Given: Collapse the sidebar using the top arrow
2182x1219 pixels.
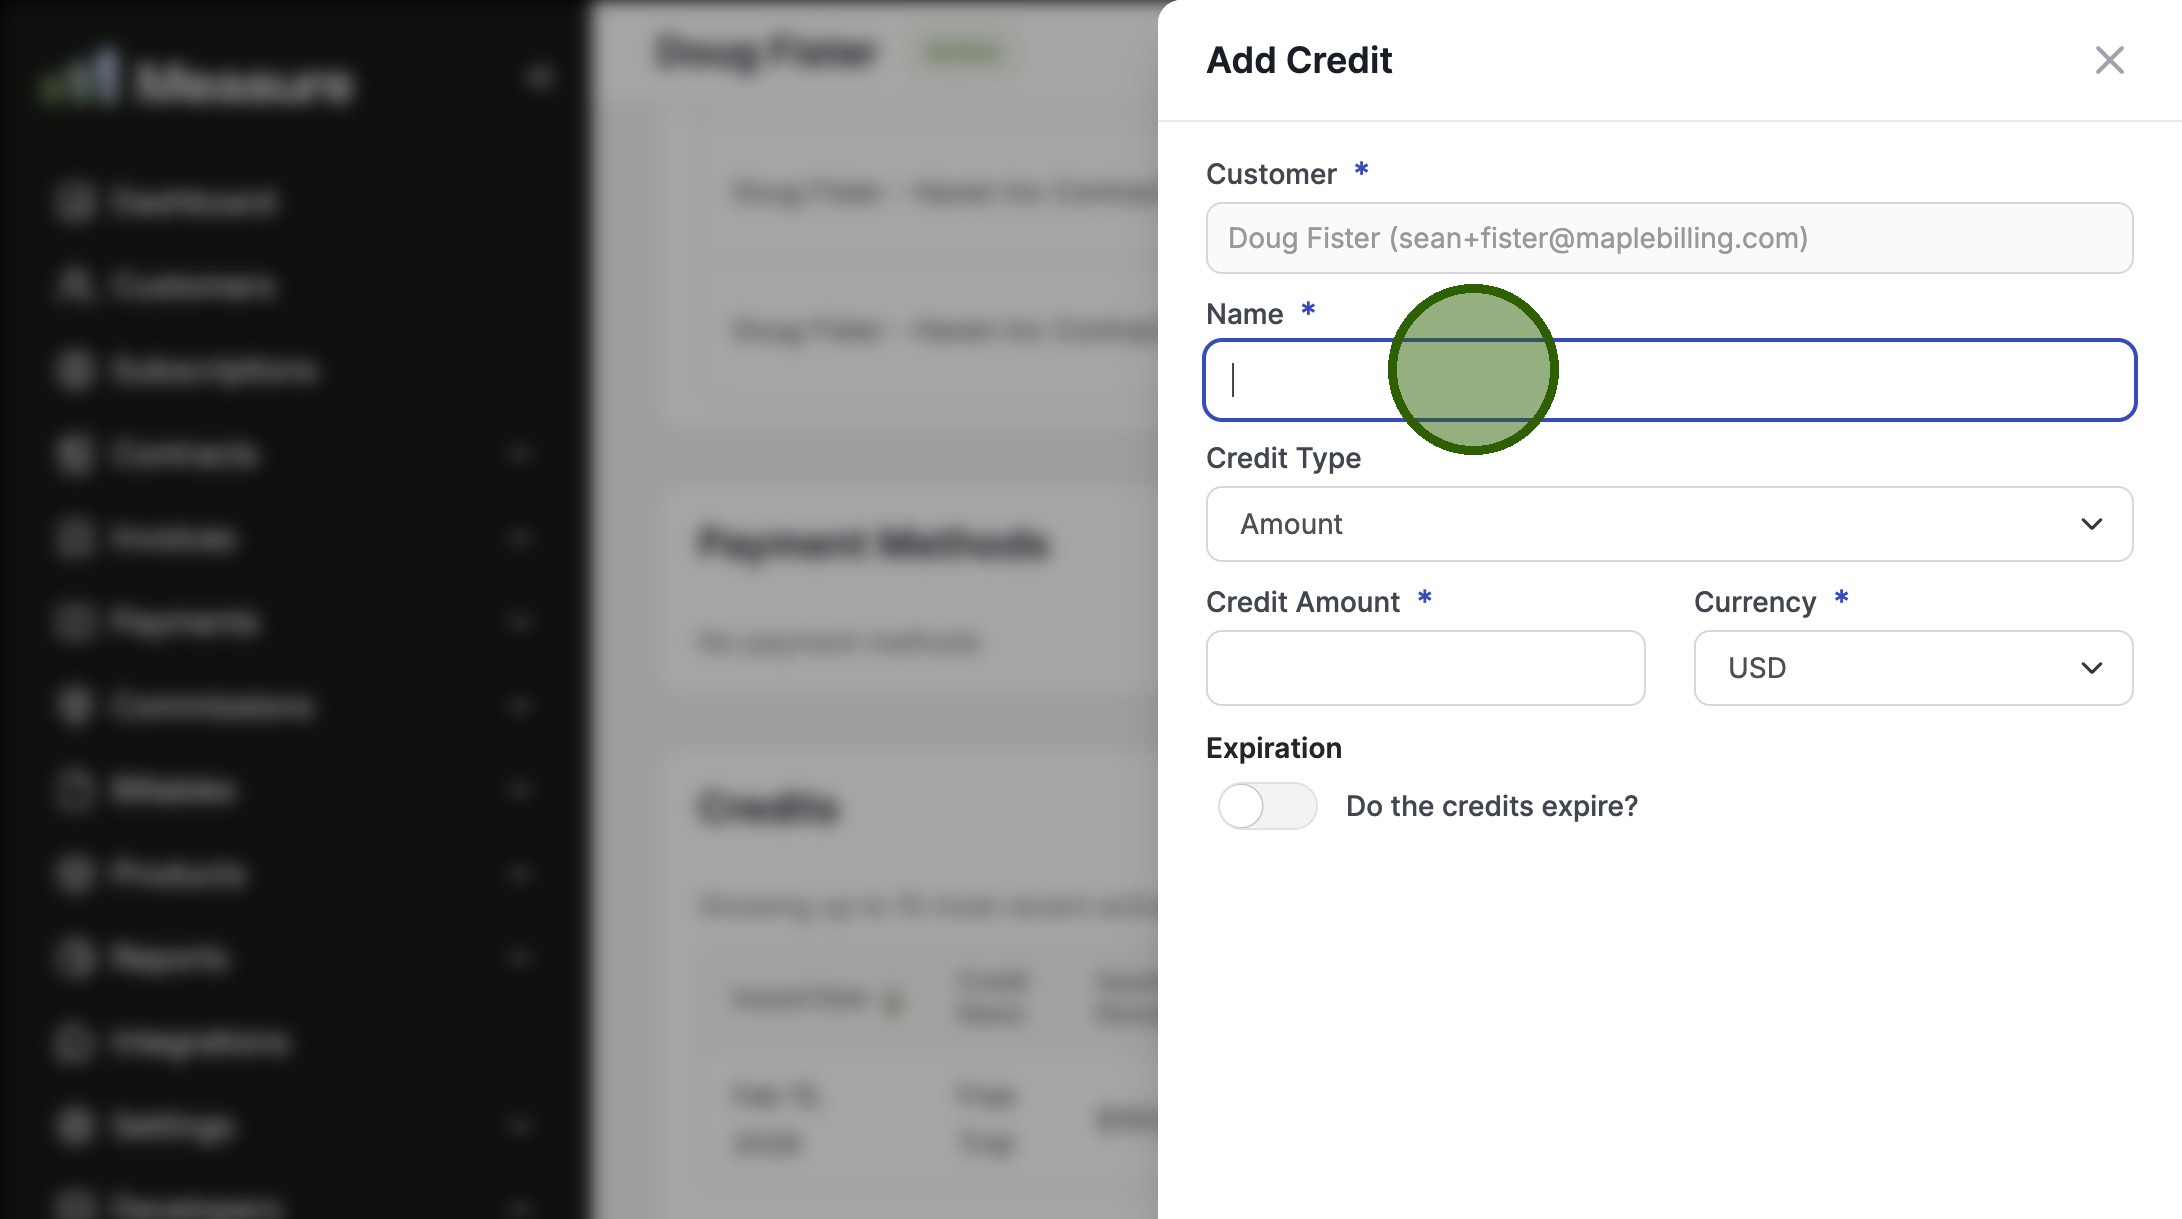Looking at the screenshot, I should [x=540, y=77].
